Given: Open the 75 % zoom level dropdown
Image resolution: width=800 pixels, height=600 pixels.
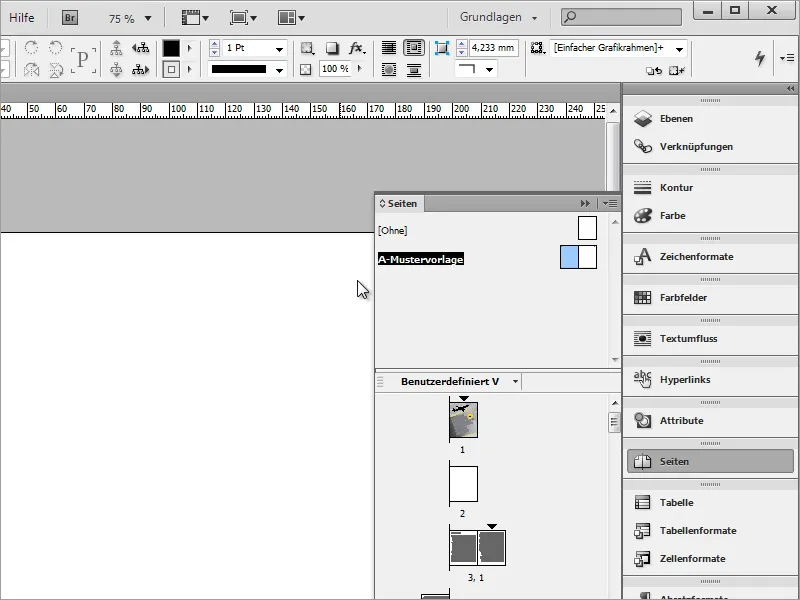Looking at the screenshot, I should coord(148,18).
